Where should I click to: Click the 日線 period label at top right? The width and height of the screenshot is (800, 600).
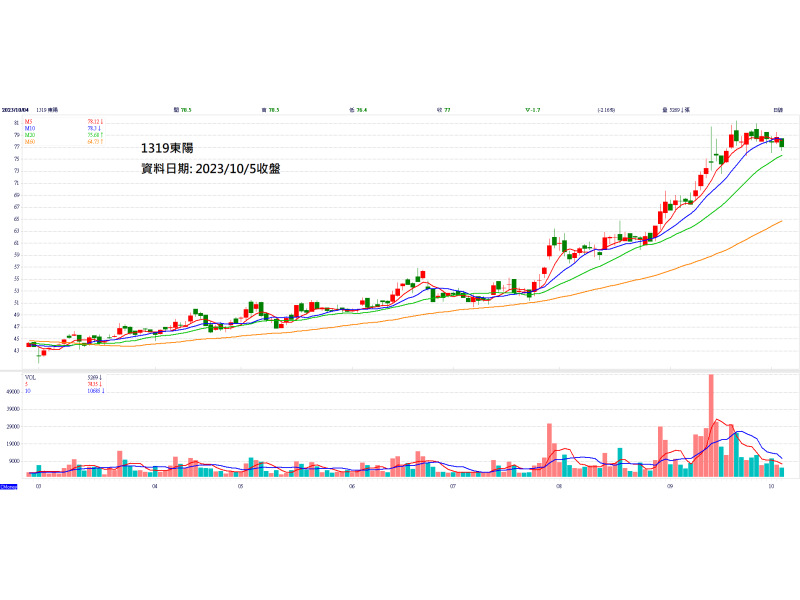(x=777, y=109)
